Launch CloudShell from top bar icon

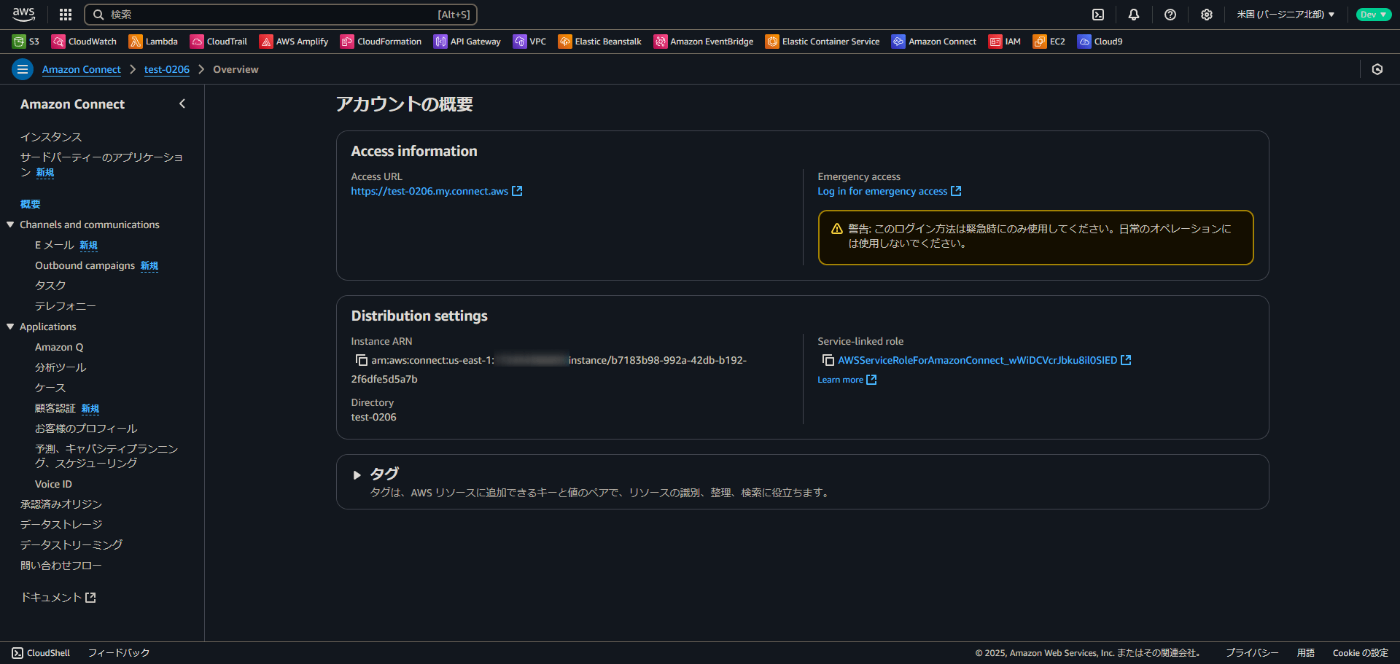click(x=1098, y=15)
